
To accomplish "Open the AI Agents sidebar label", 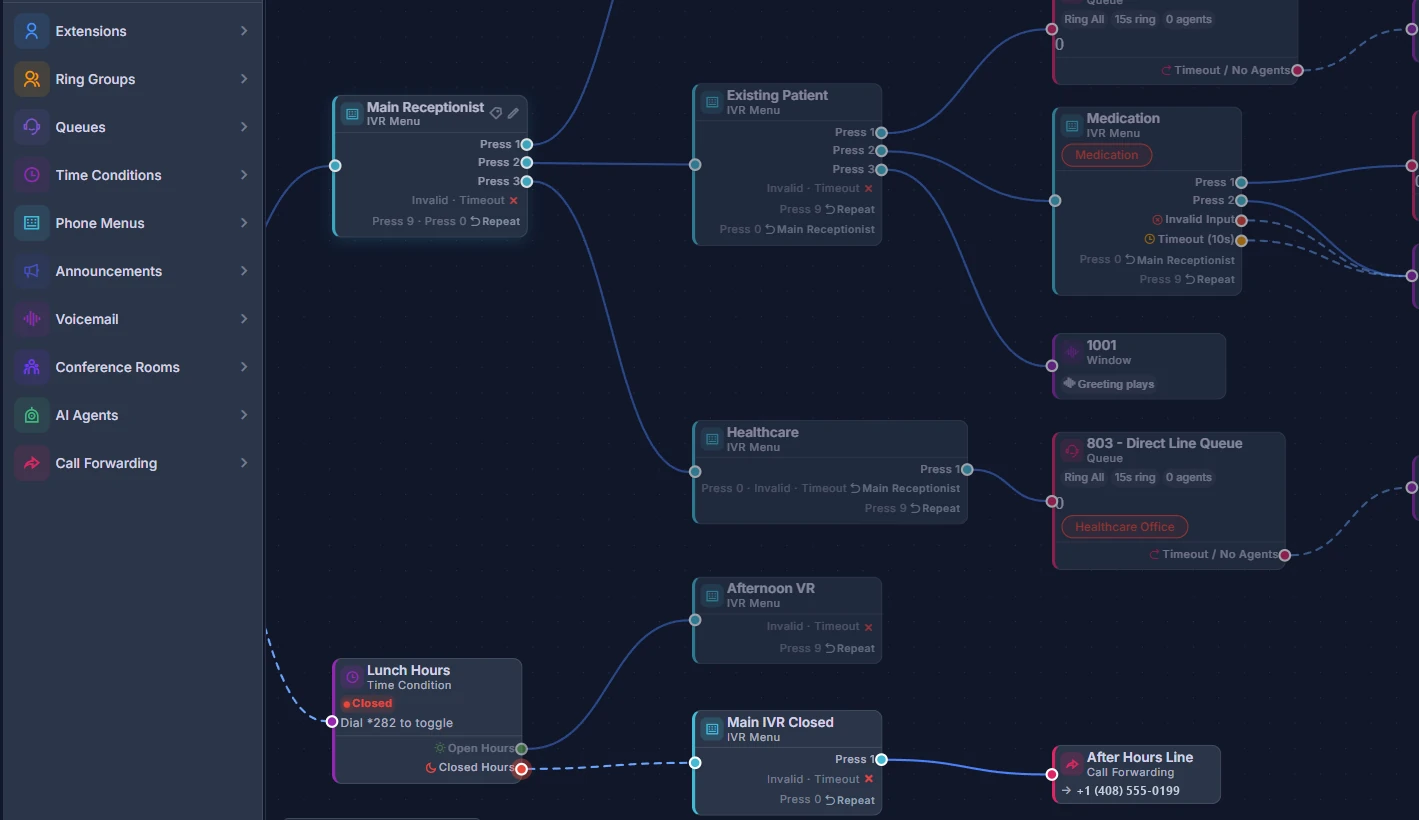I will 87,415.
